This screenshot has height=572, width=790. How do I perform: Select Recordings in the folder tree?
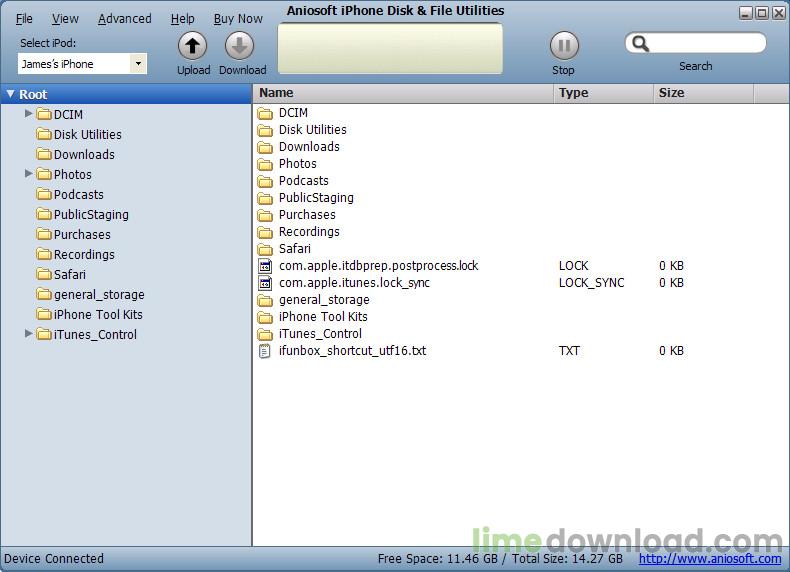[x=84, y=255]
